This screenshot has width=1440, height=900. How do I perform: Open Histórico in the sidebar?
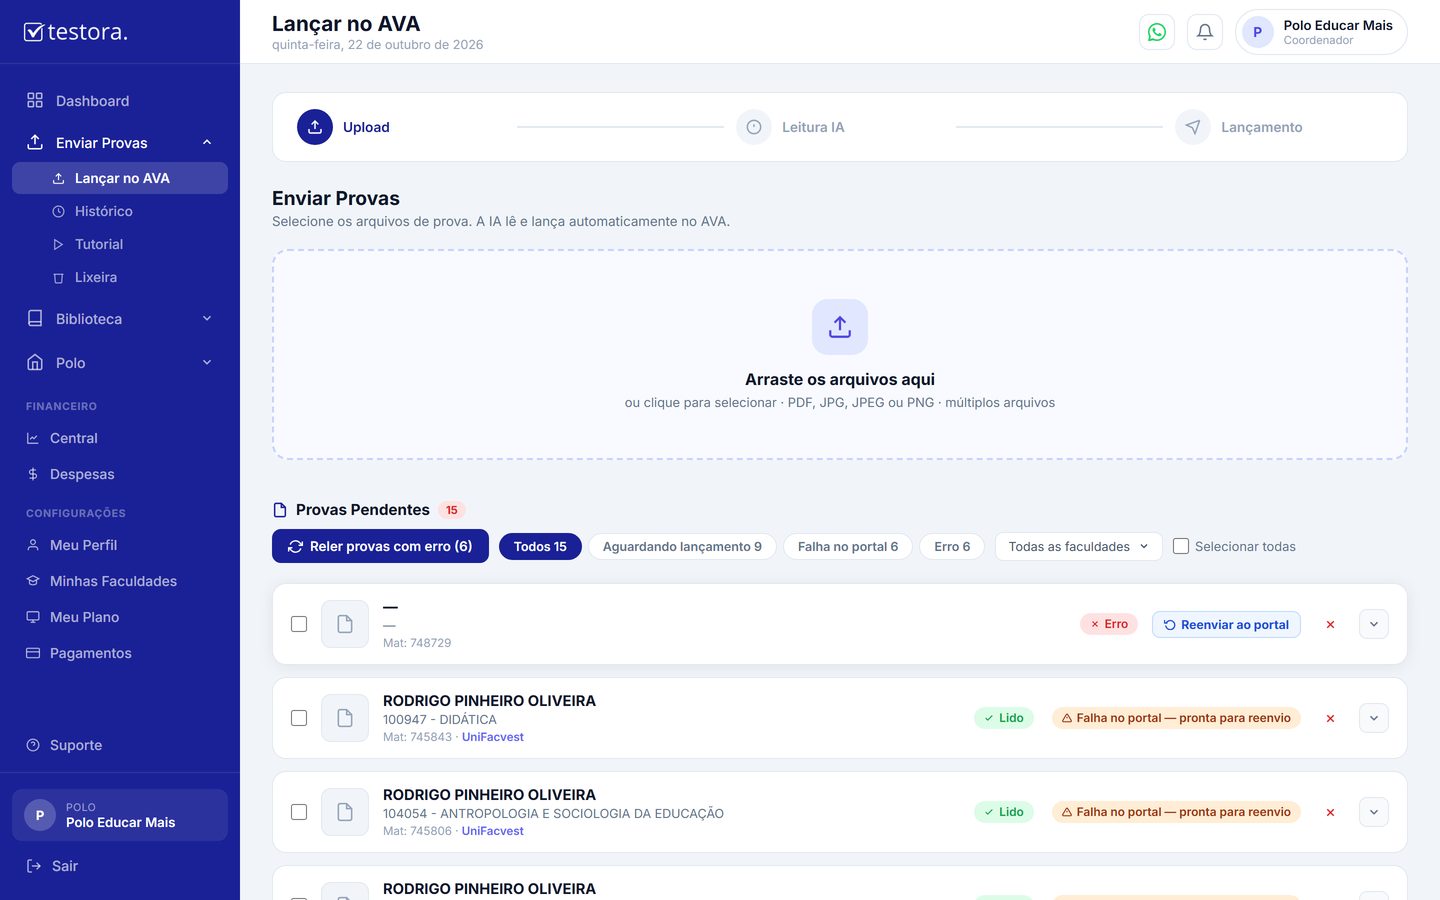coord(120,211)
